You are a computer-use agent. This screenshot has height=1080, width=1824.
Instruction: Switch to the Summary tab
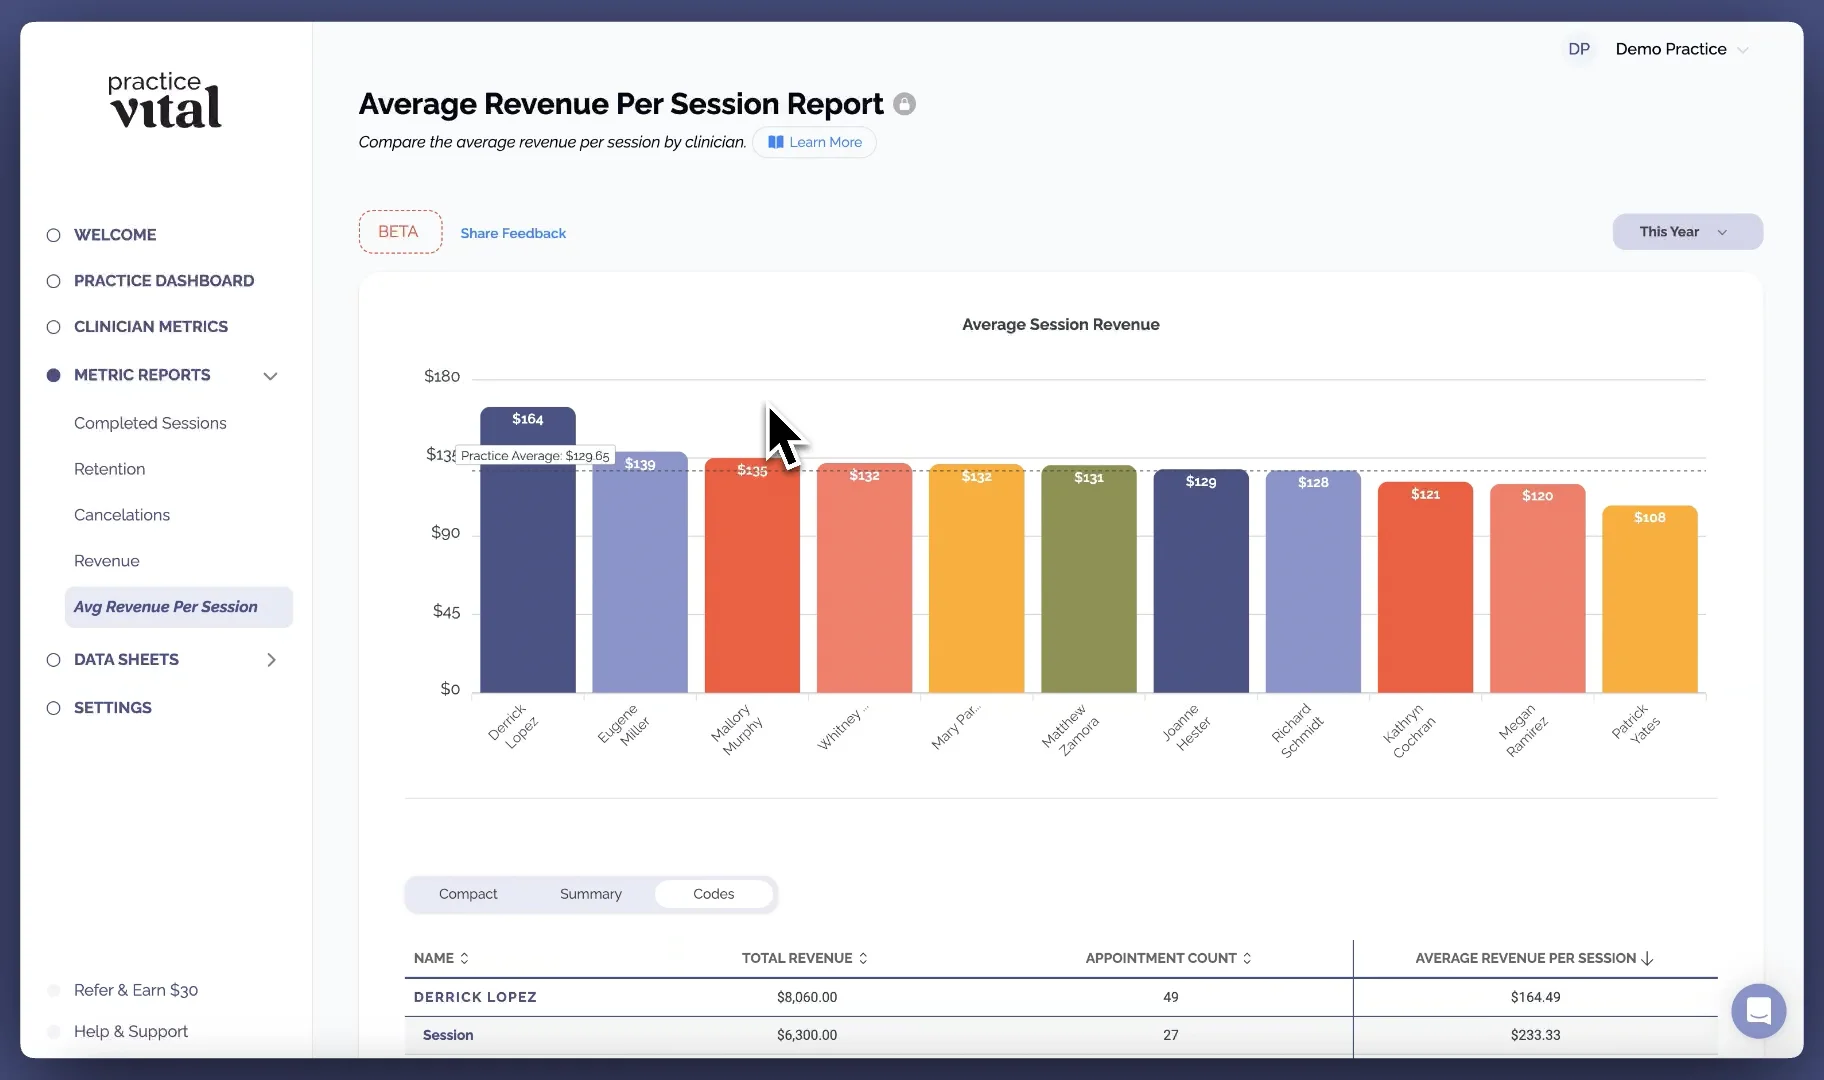[x=590, y=893]
